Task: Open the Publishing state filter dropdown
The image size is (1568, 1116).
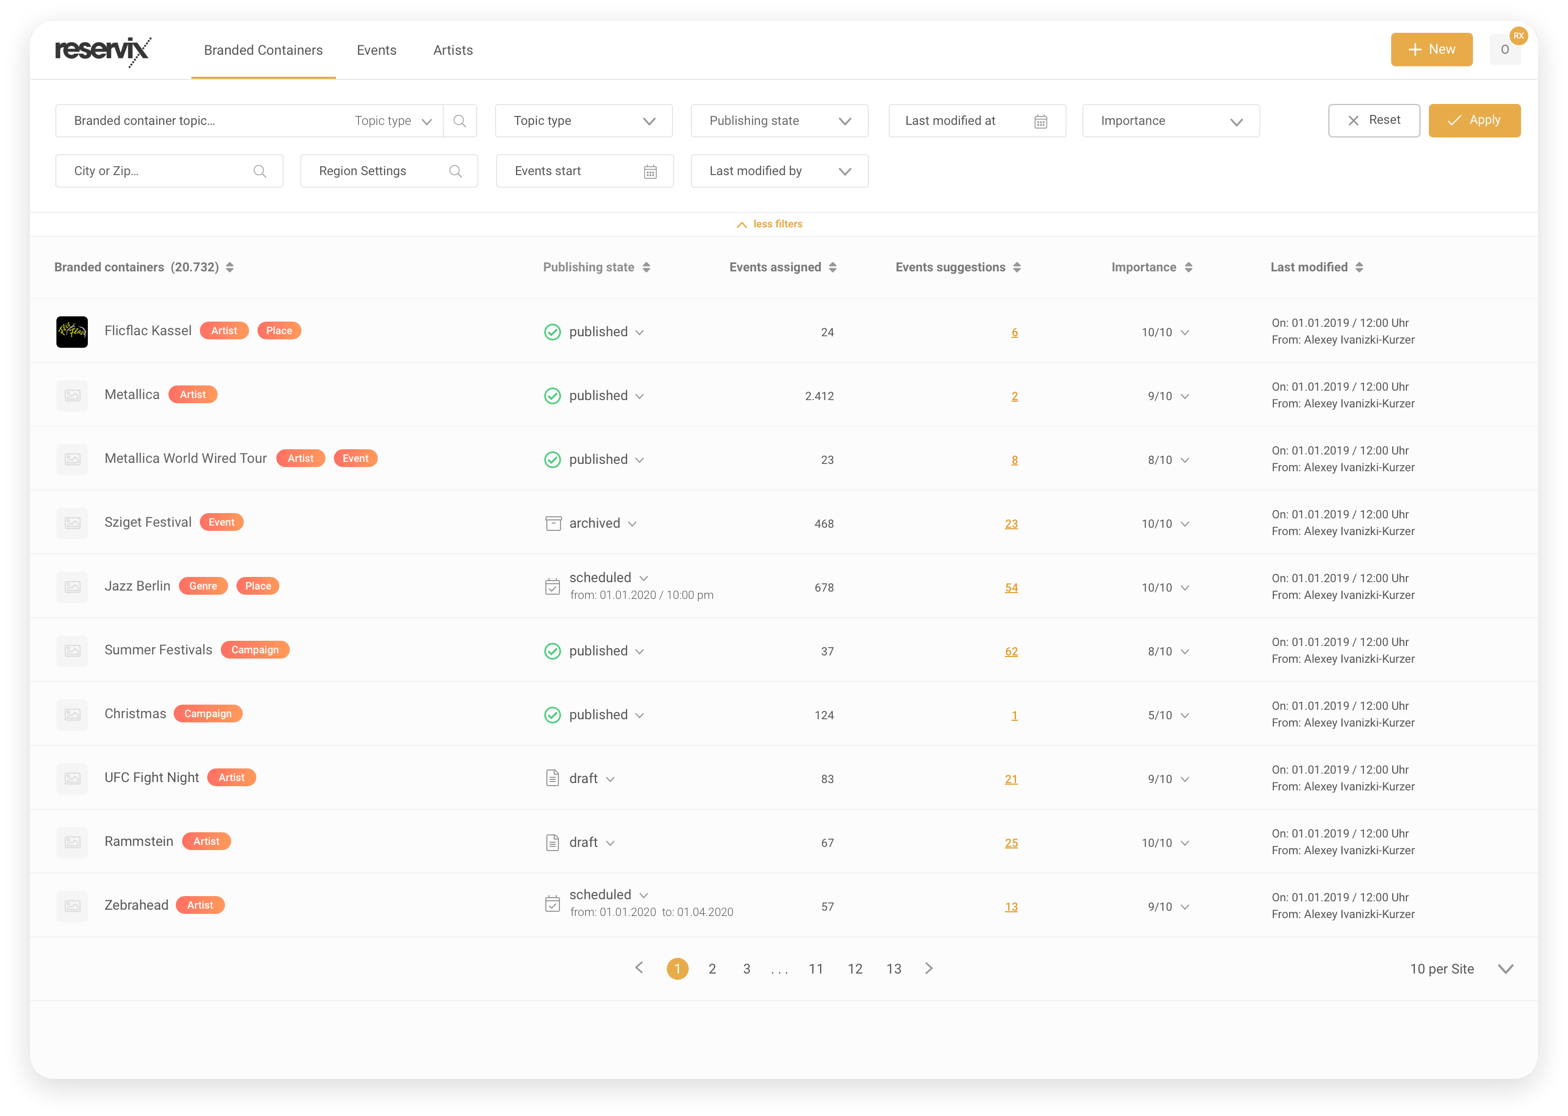Action: [779, 121]
